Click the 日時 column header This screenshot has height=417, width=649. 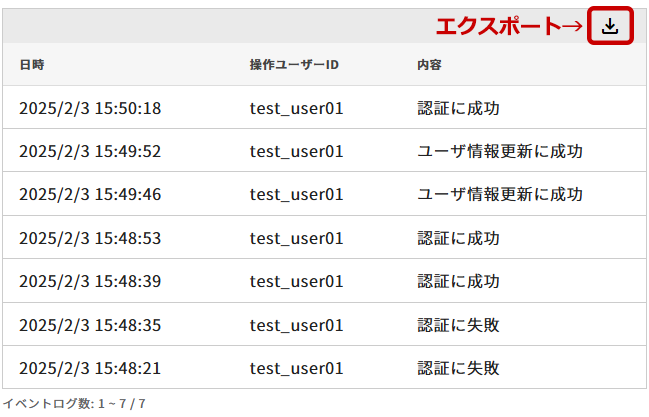point(32,65)
